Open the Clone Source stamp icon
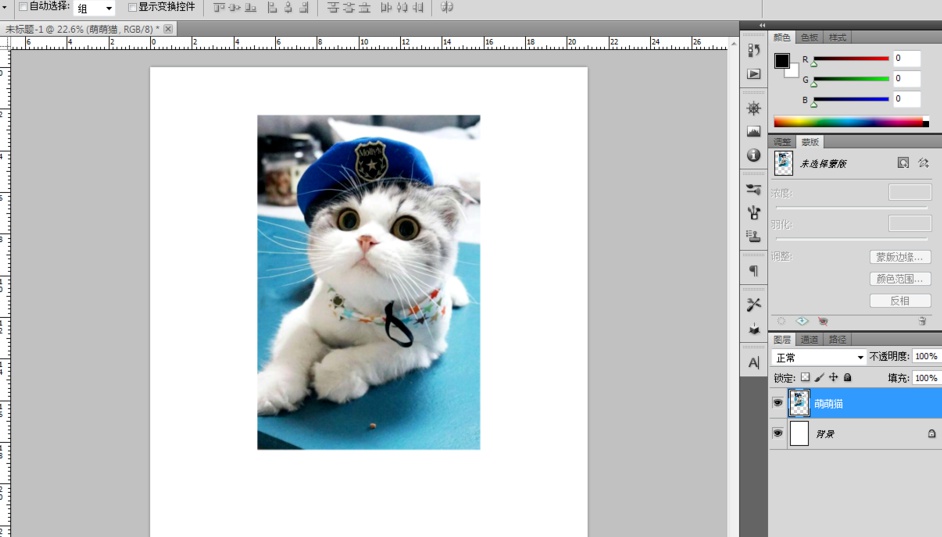This screenshot has height=537, width=942. tap(753, 235)
